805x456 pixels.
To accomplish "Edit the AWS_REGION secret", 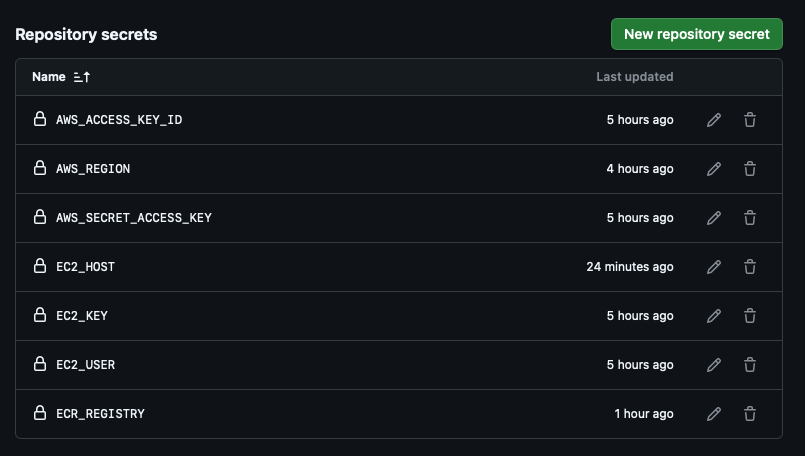I will pos(714,169).
